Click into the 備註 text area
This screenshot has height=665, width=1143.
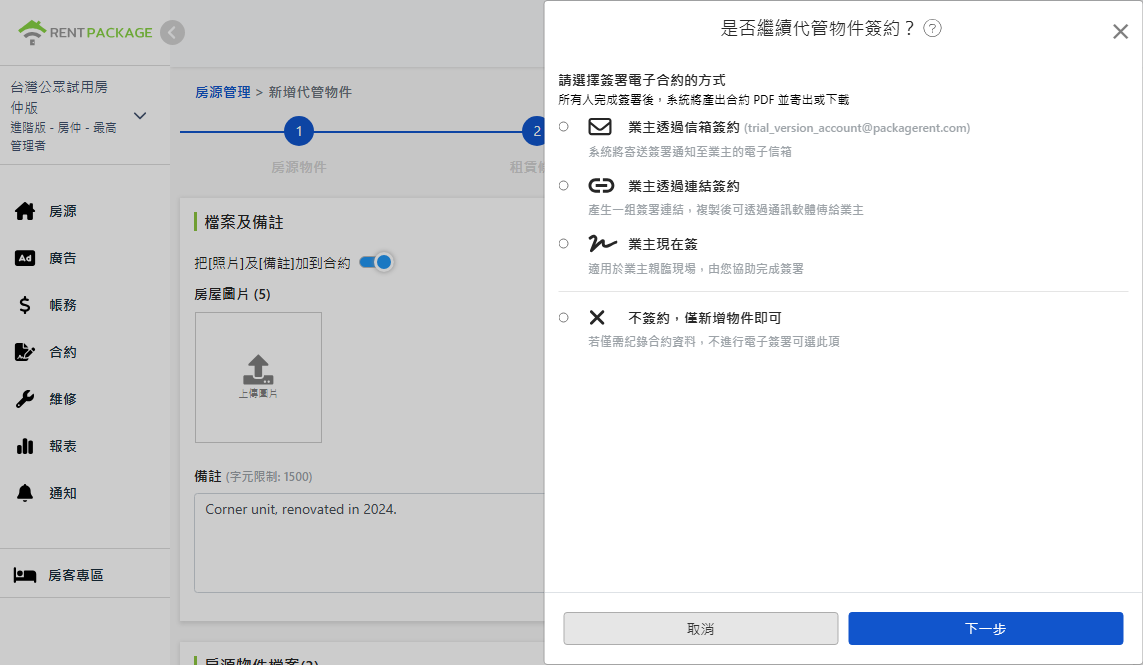pos(370,542)
